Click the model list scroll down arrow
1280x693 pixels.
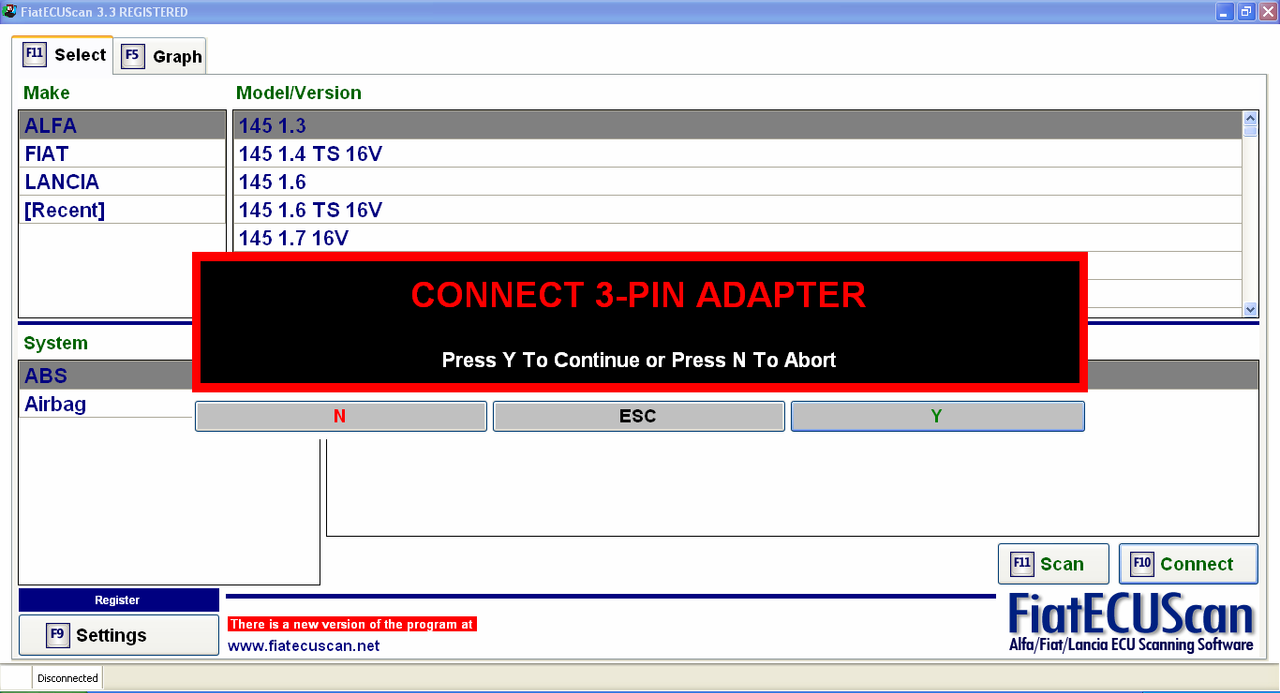tap(1250, 310)
